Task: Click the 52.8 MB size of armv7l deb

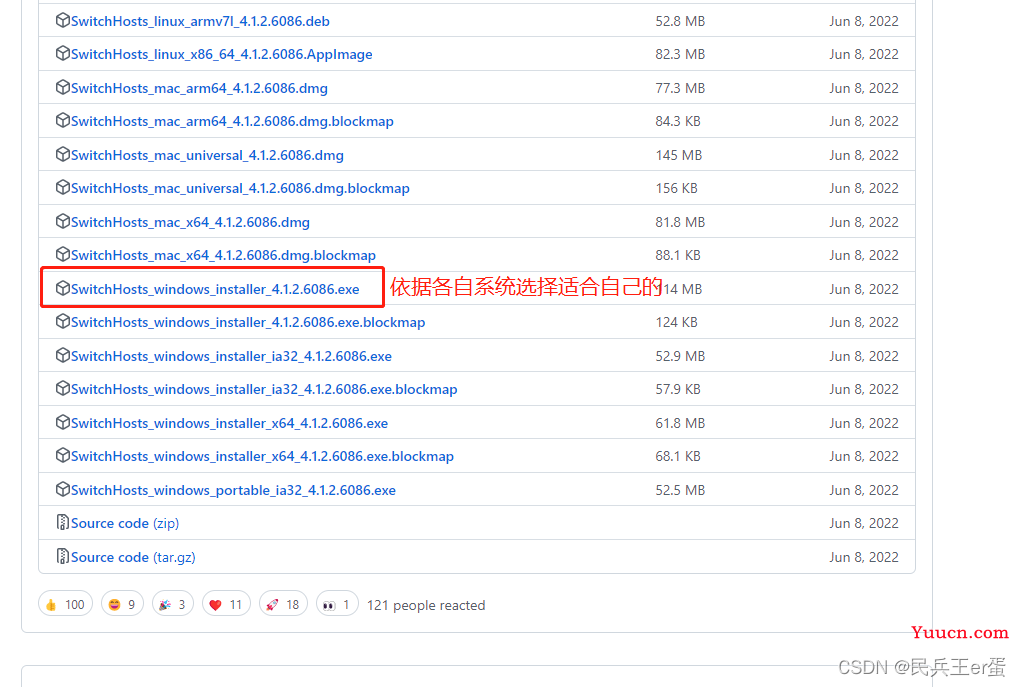Action: pos(680,21)
